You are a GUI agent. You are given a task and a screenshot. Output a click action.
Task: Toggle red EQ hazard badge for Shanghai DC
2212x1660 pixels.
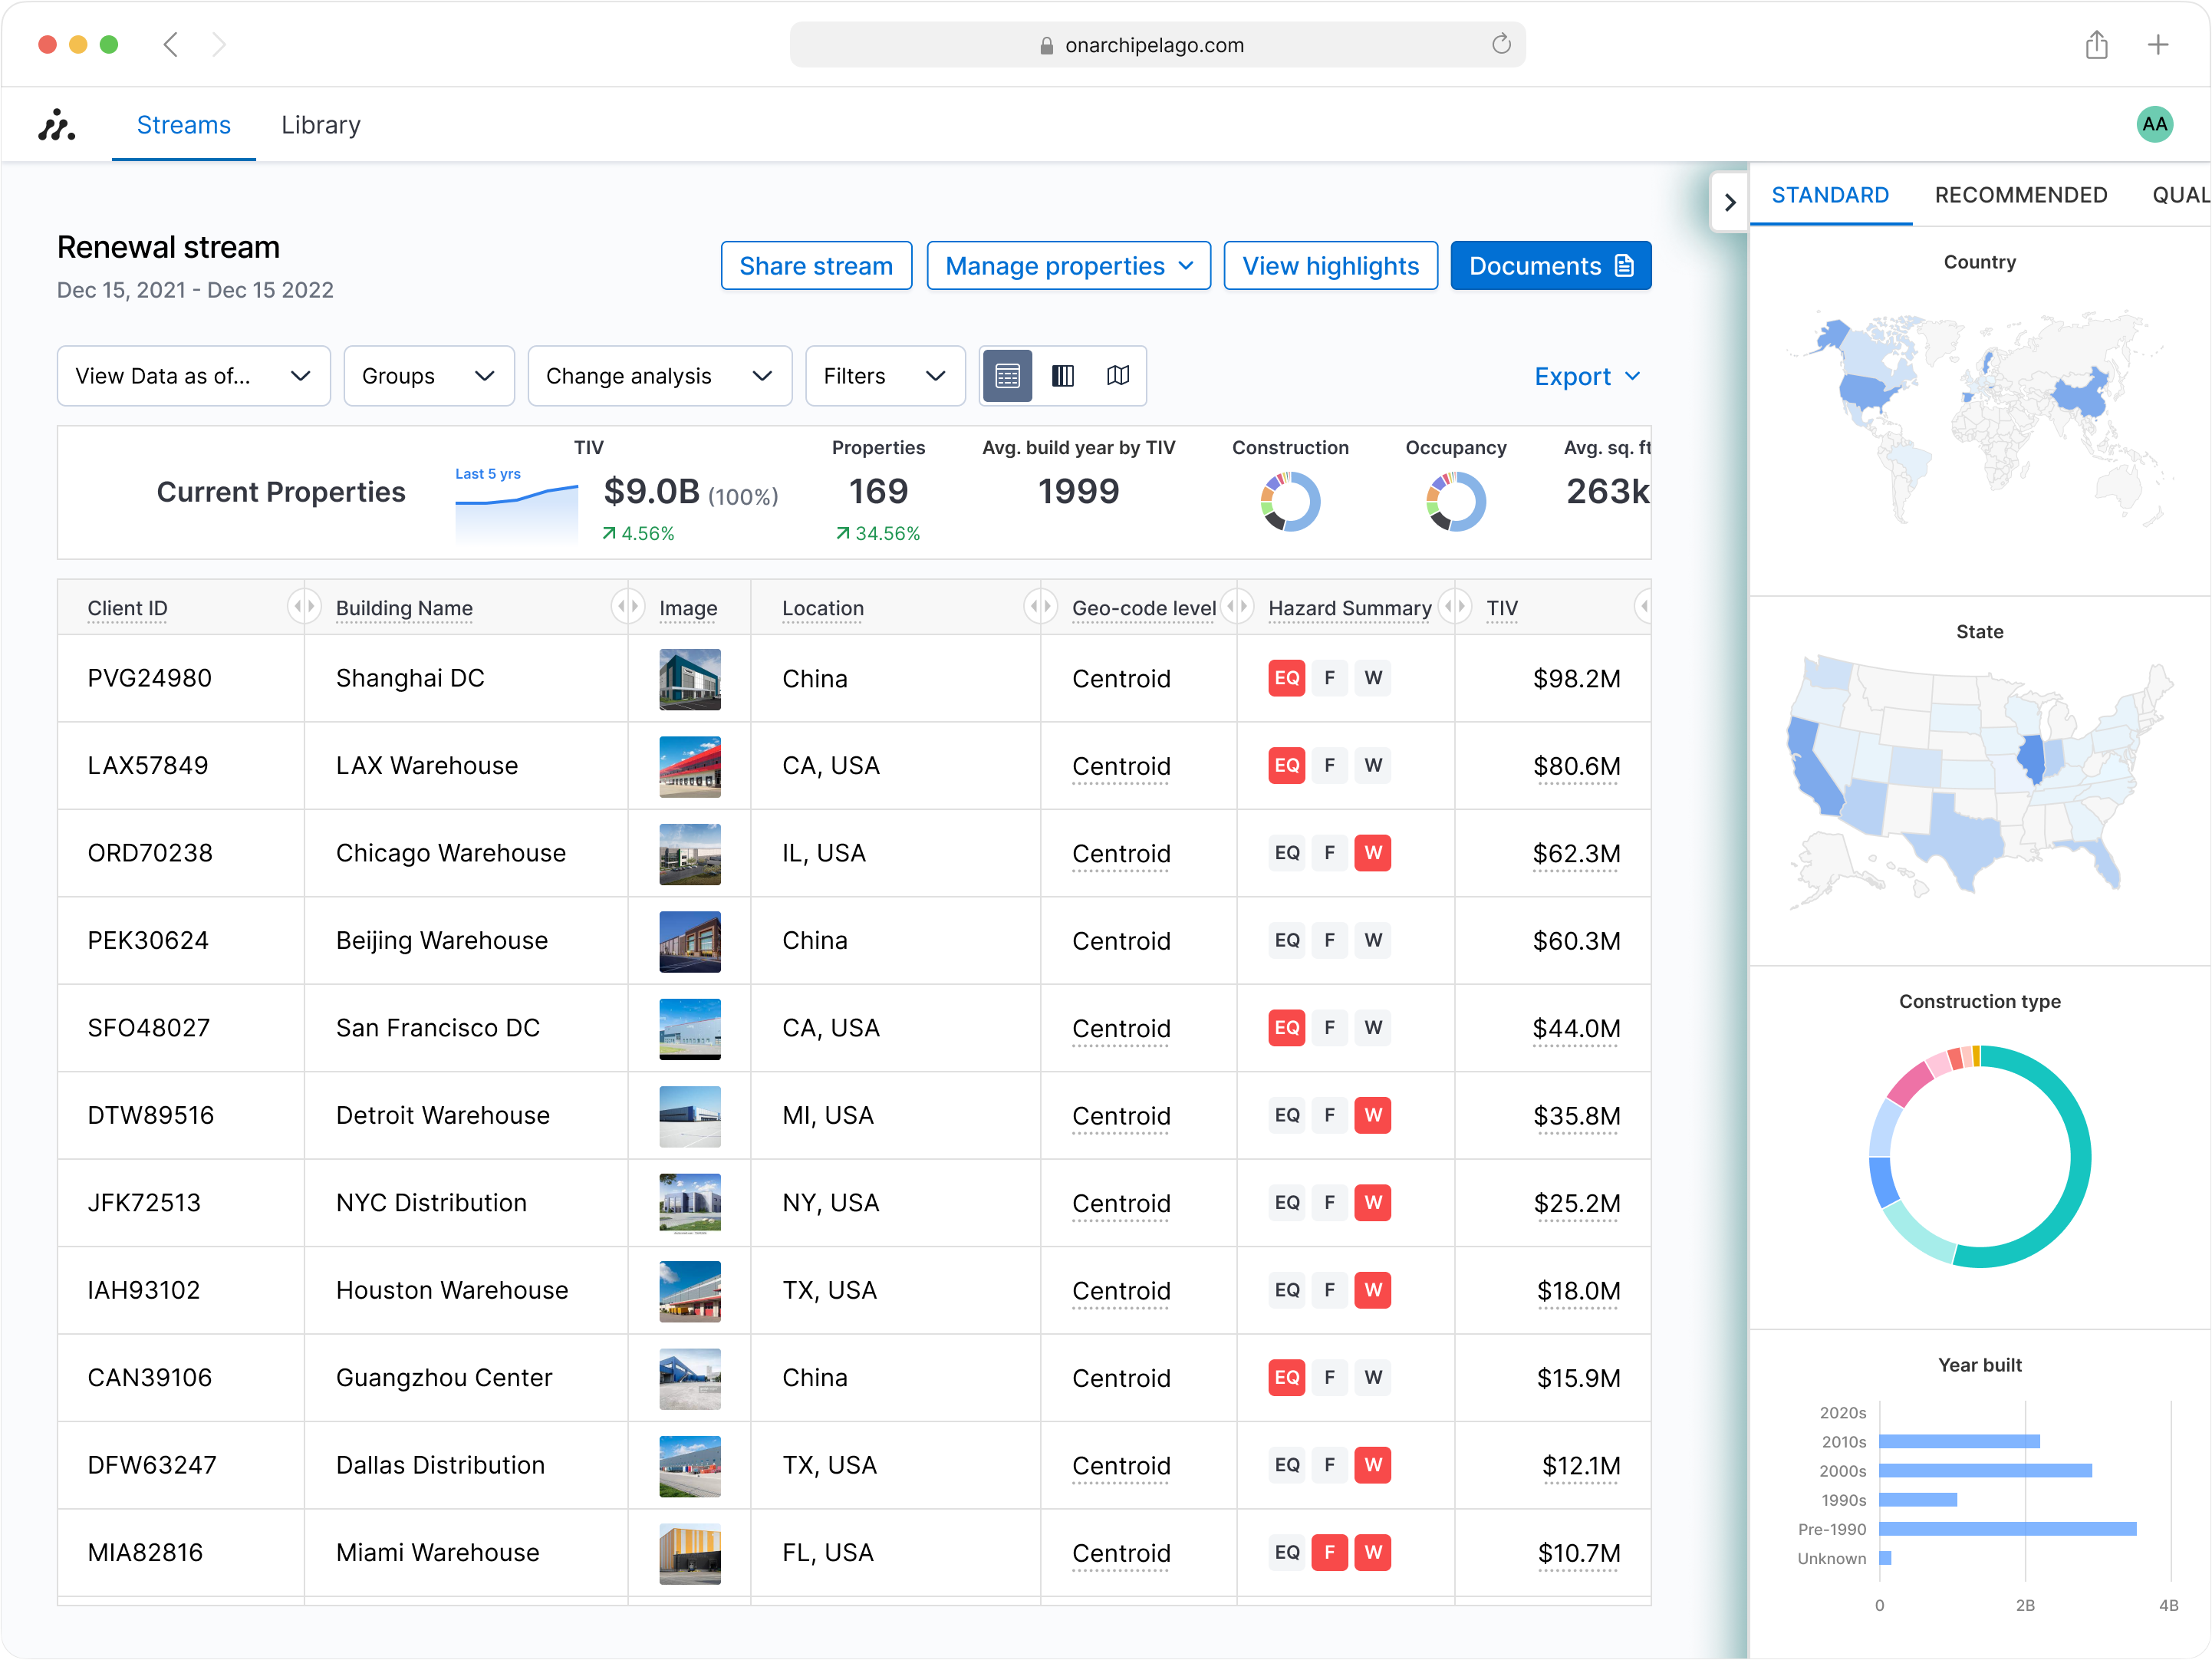tap(1286, 678)
